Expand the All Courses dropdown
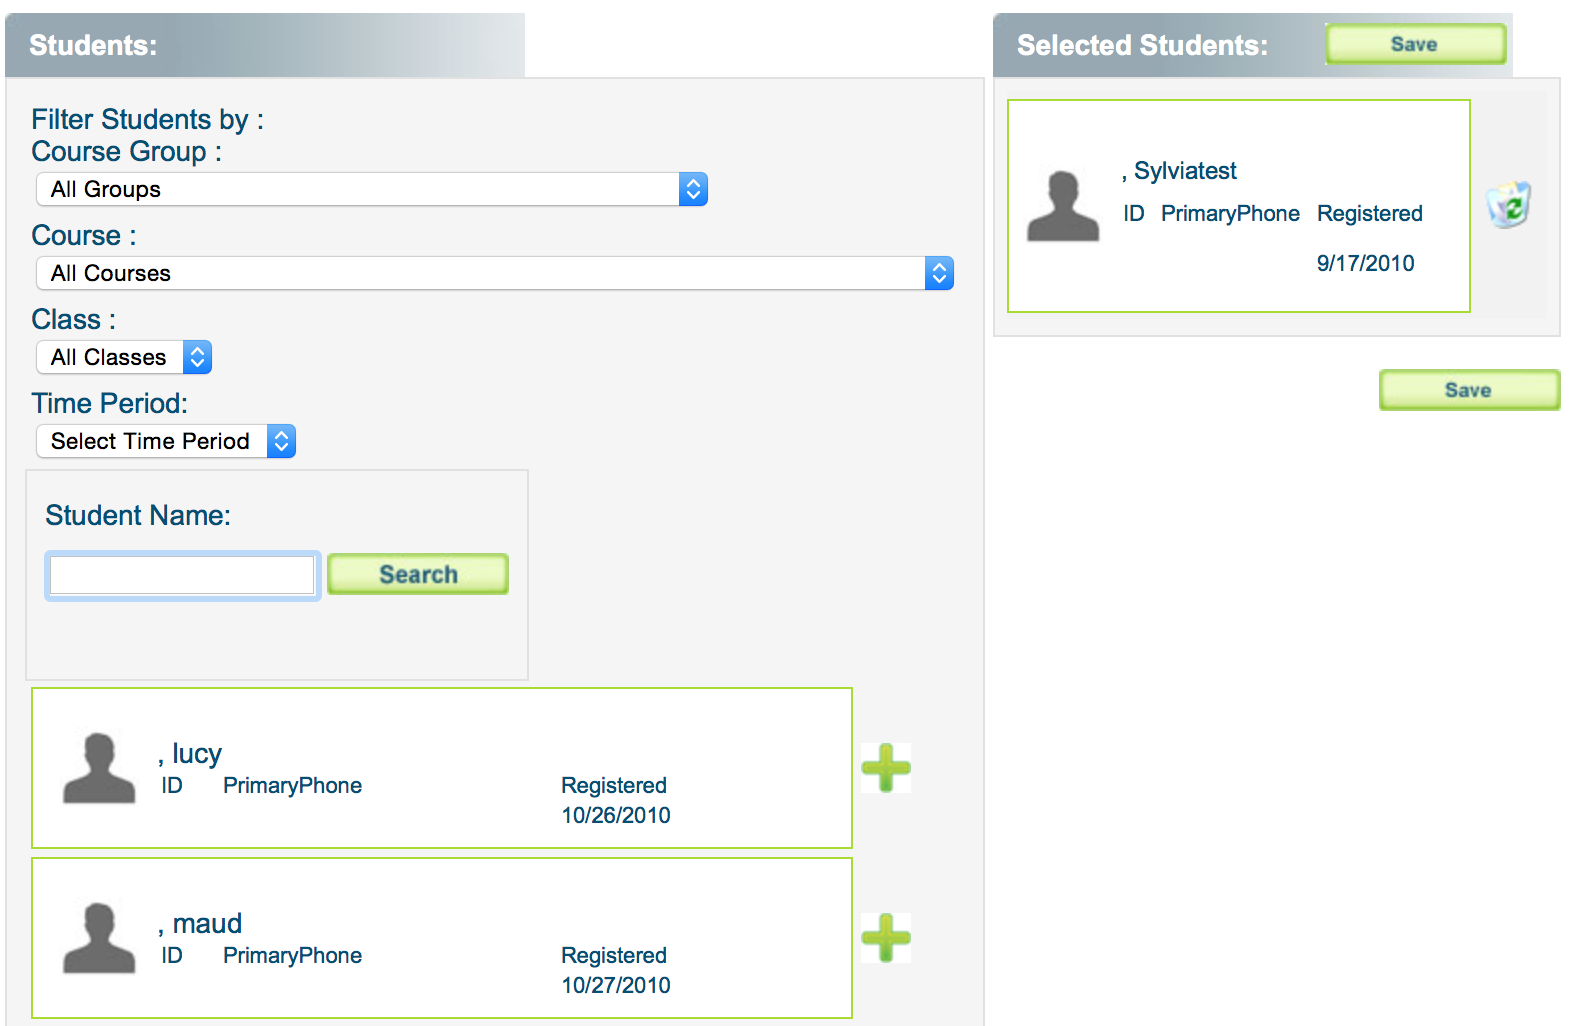The width and height of the screenshot is (1572, 1026). click(494, 273)
